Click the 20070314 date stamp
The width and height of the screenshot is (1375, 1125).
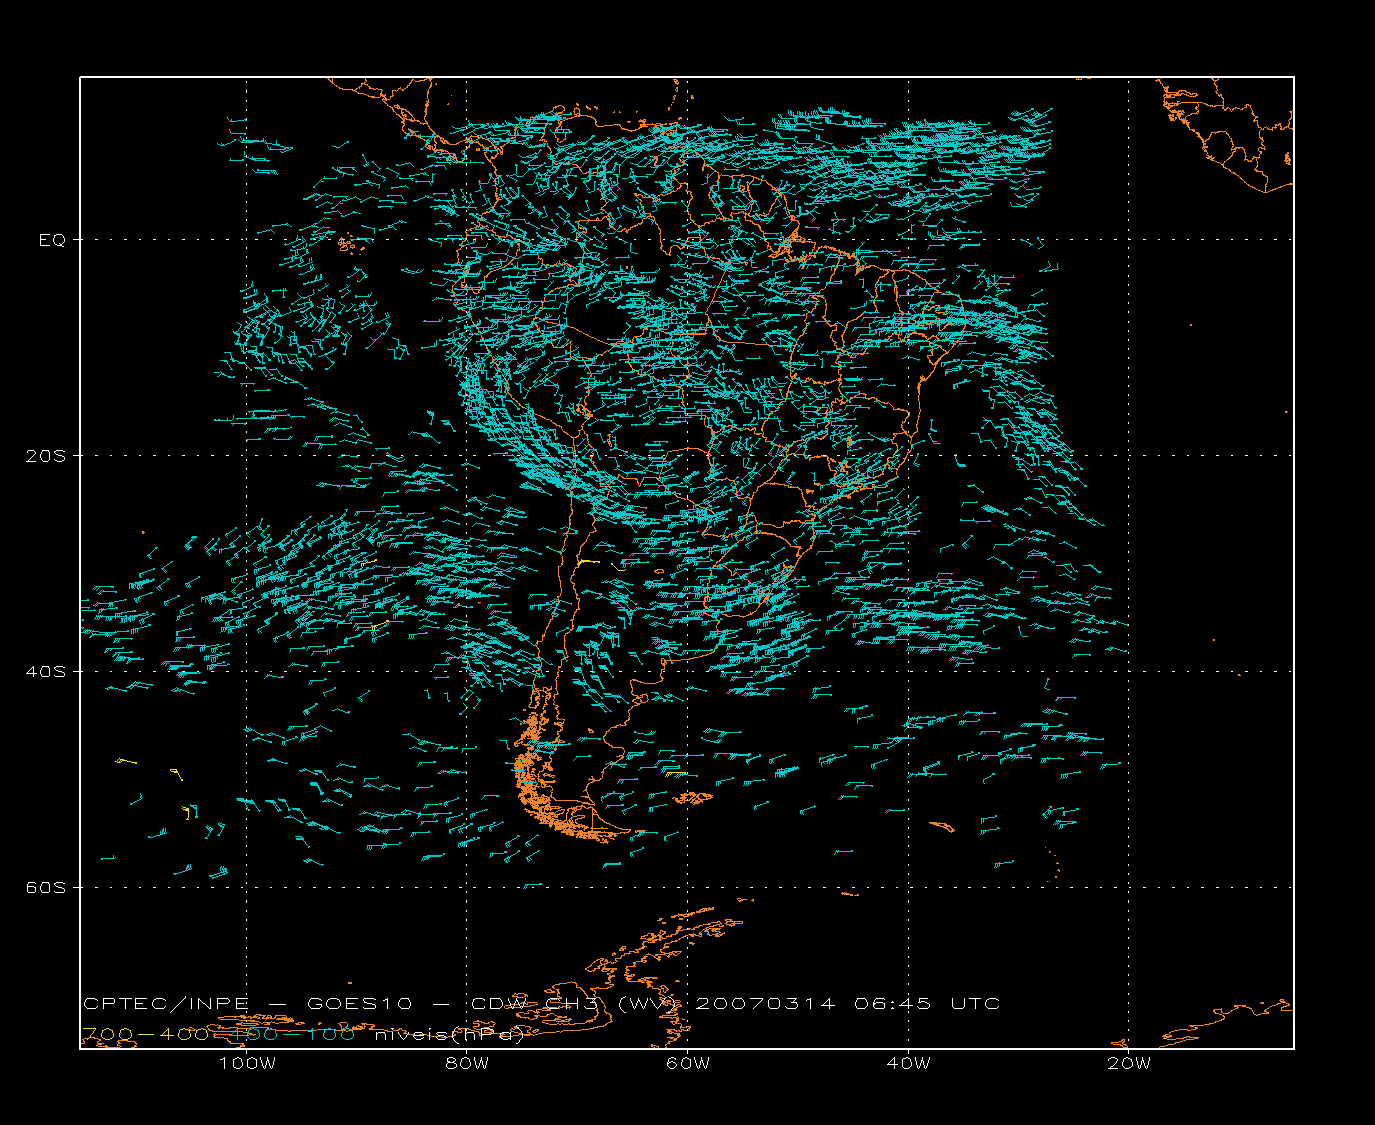click(x=765, y=1003)
